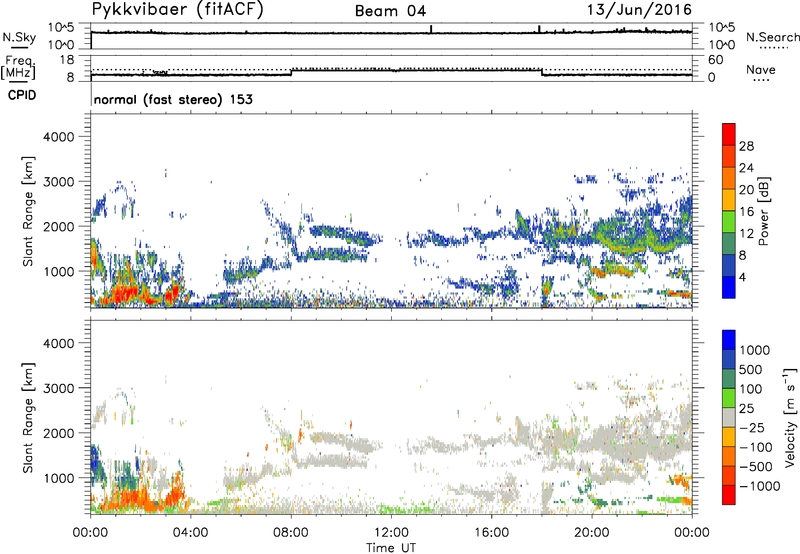The image size is (800, 554).
Task: Click the "Velocity [m s-1]" colorbar title
Action: coord(790,417)
